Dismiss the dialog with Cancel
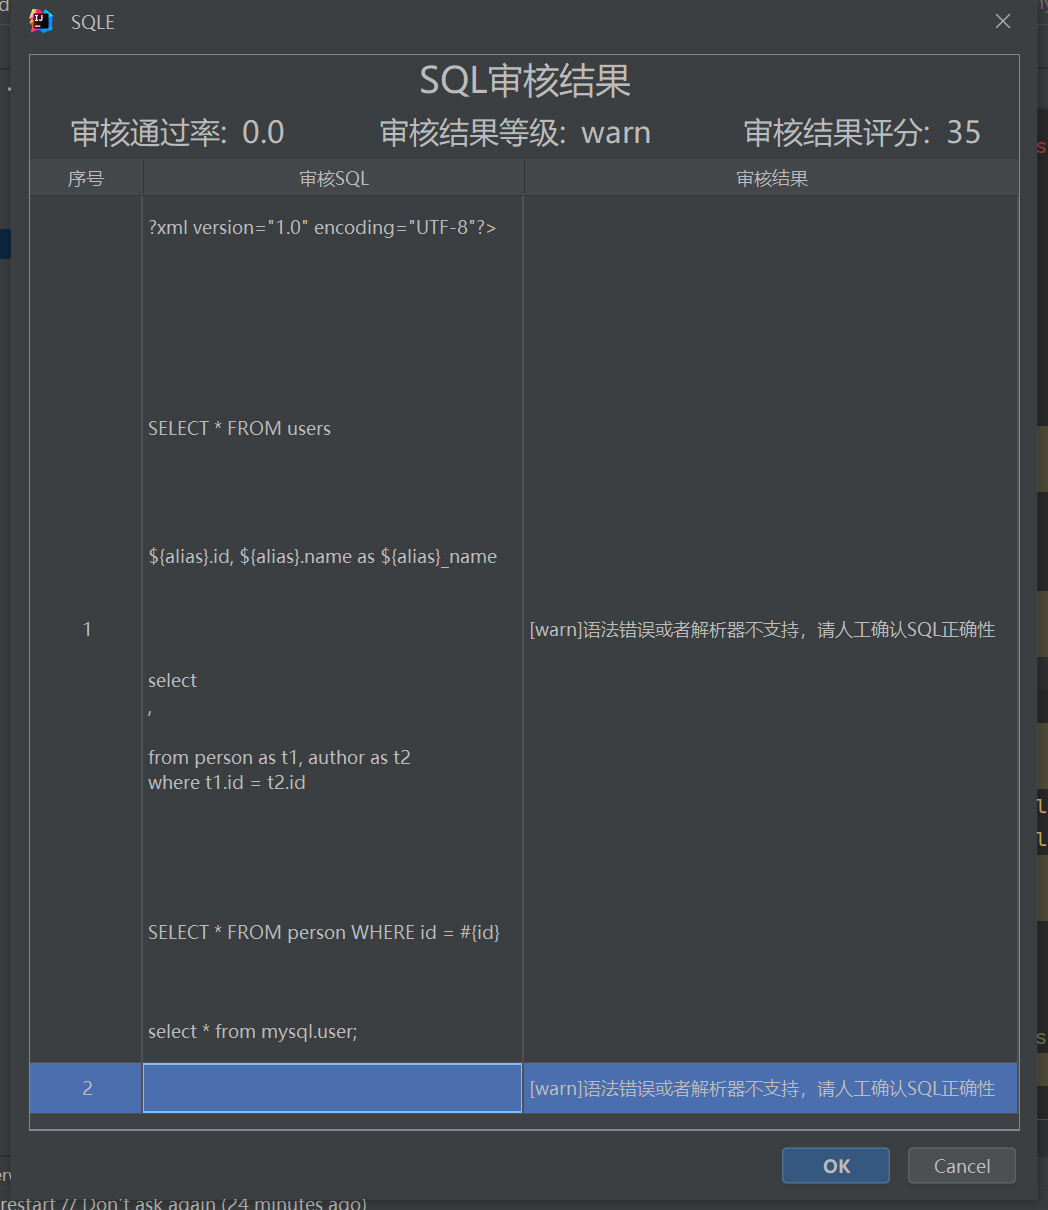Viewport: 1048px width, 1210px height. 961,1165
